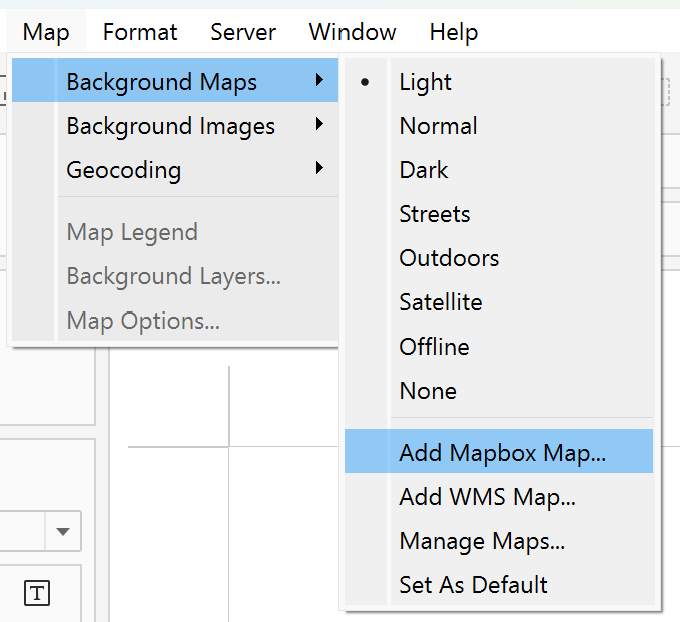Open Map Options... menu entry
Image resolution: width=680 pixels, height=622 pixels.
point(175,320)
